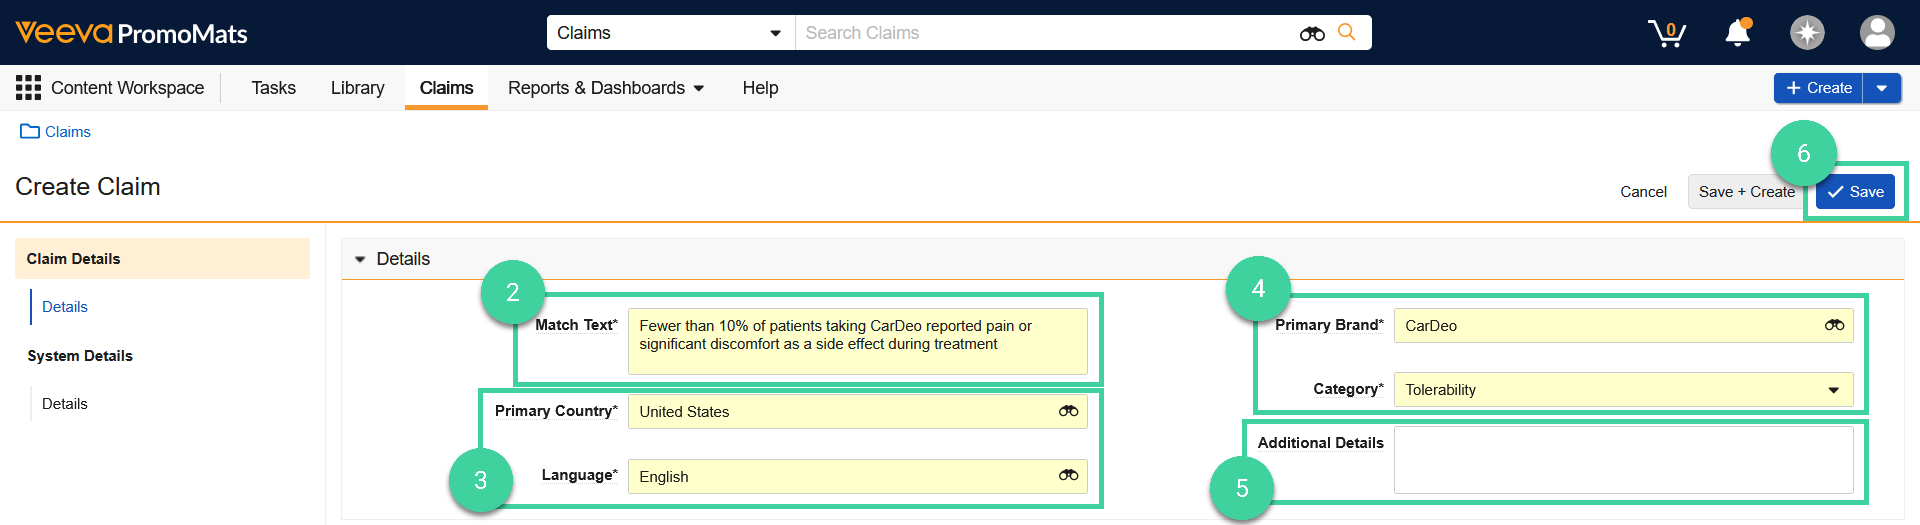Open the notifications bell
The image size is (1920, 525).
click(x=1738, y=33)
